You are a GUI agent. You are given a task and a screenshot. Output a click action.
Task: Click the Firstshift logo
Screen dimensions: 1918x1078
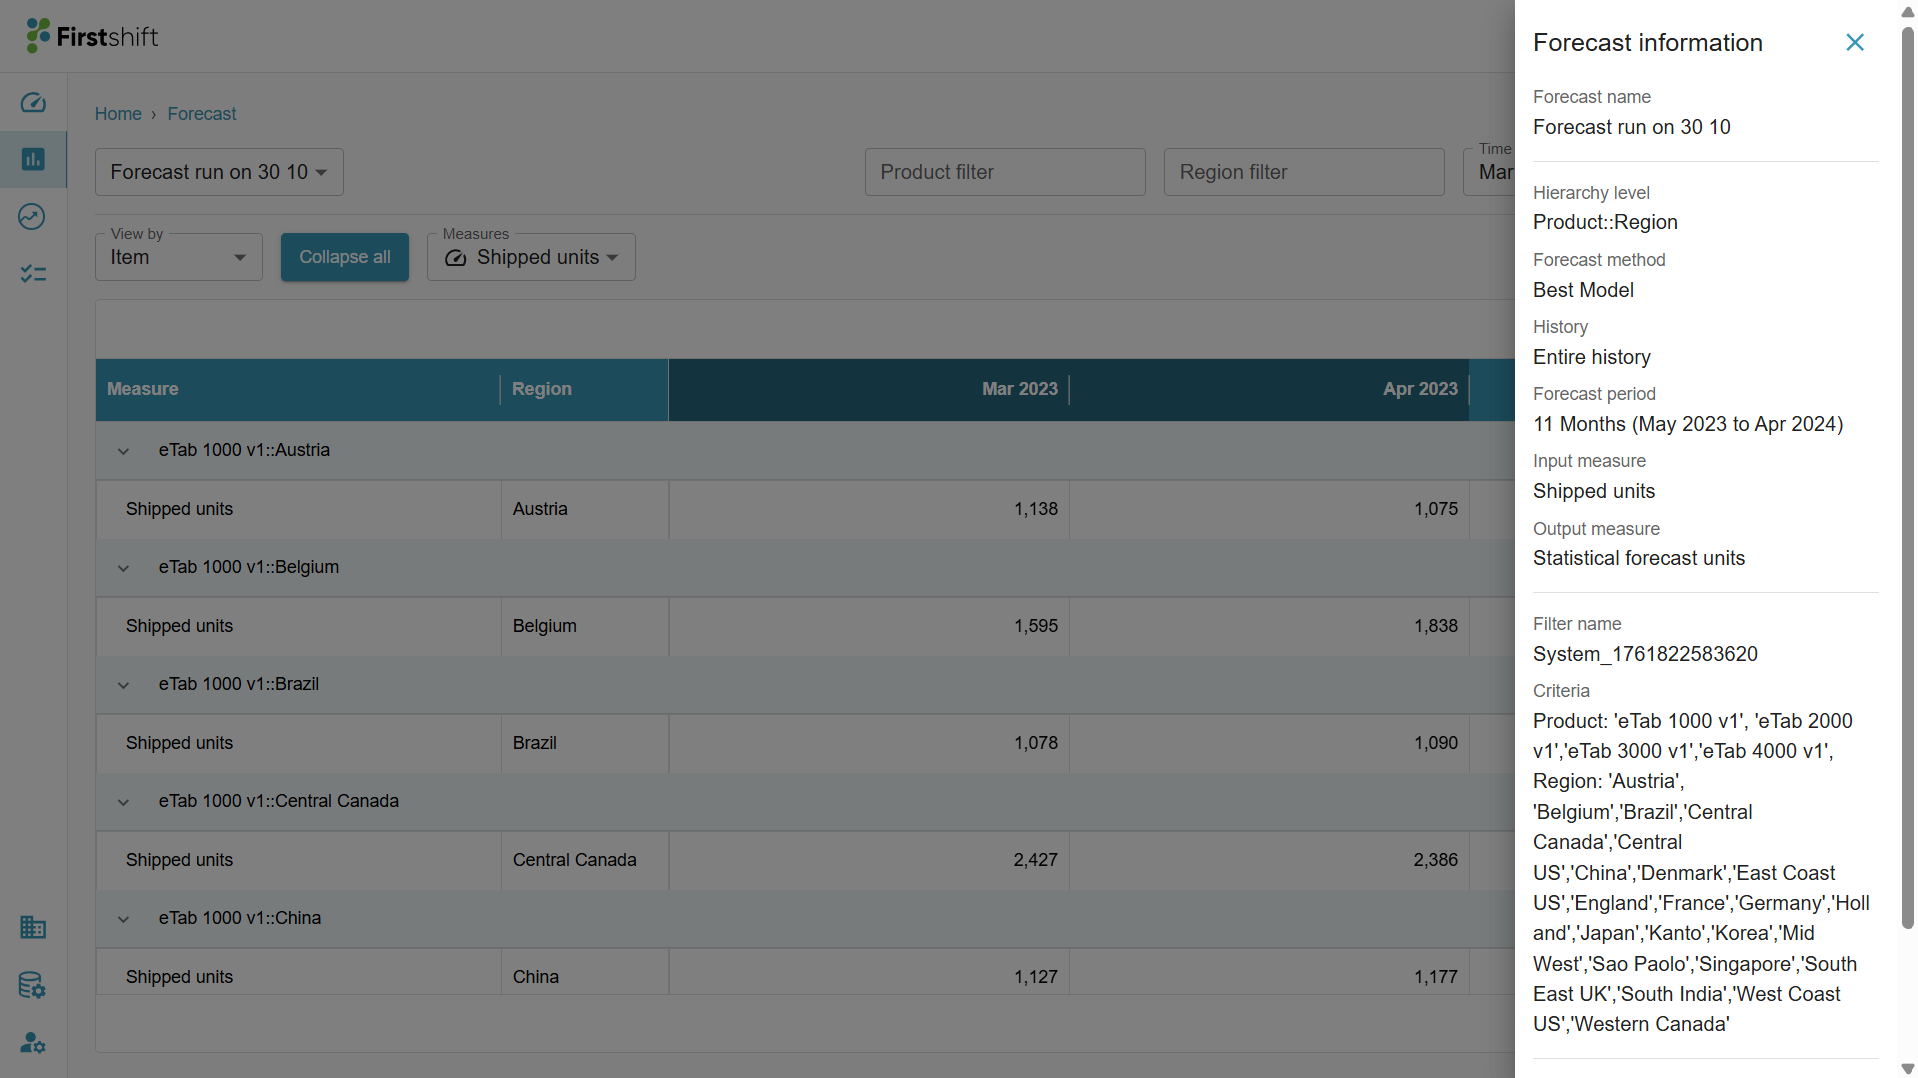(x=92, y=36)
